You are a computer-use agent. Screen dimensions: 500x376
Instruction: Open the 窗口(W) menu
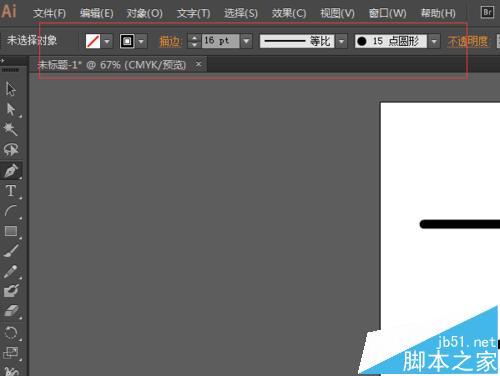click(387, 13)
